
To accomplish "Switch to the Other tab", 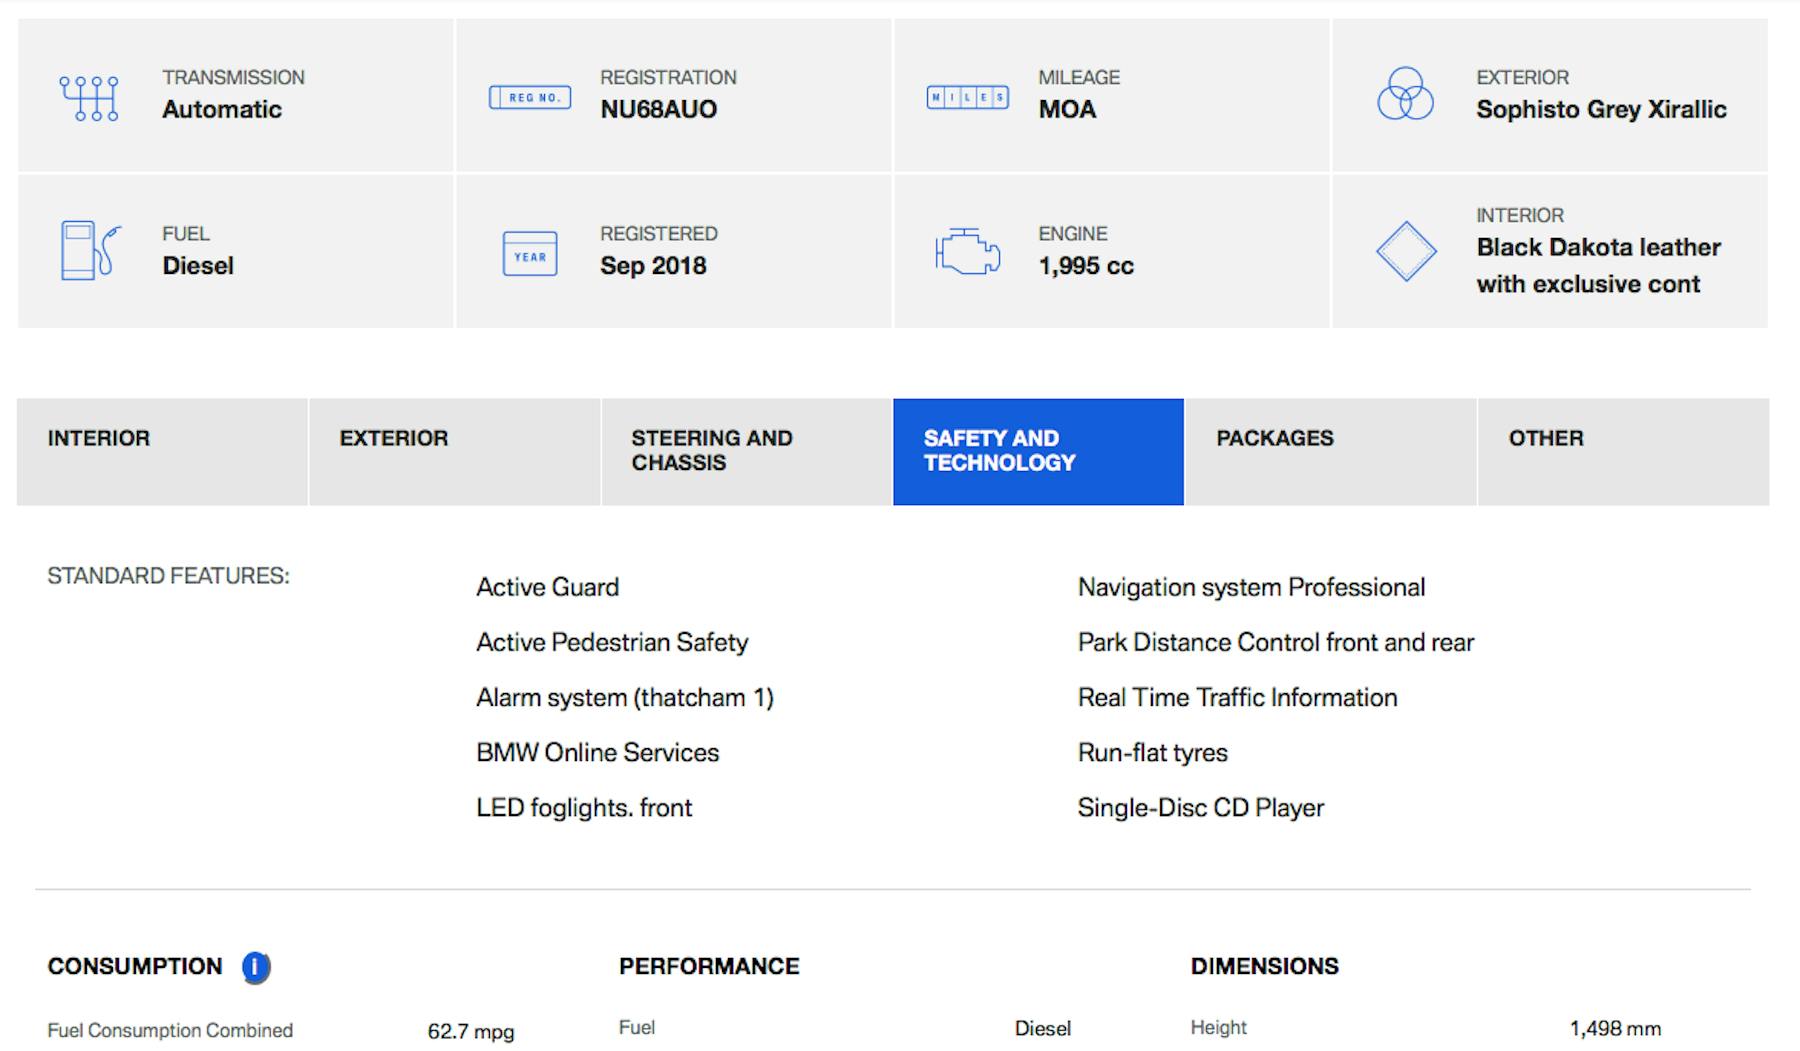I will (x=1624, y=452).
